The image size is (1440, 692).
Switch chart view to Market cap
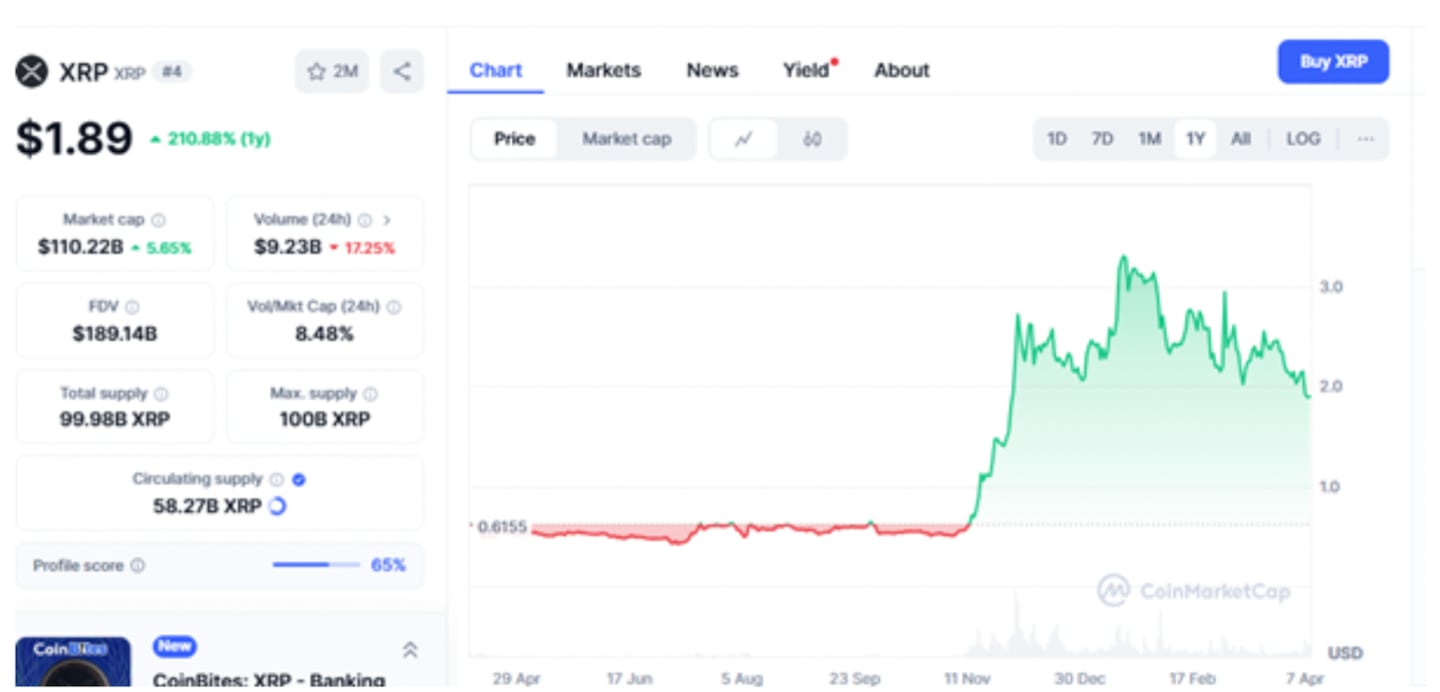627,139
